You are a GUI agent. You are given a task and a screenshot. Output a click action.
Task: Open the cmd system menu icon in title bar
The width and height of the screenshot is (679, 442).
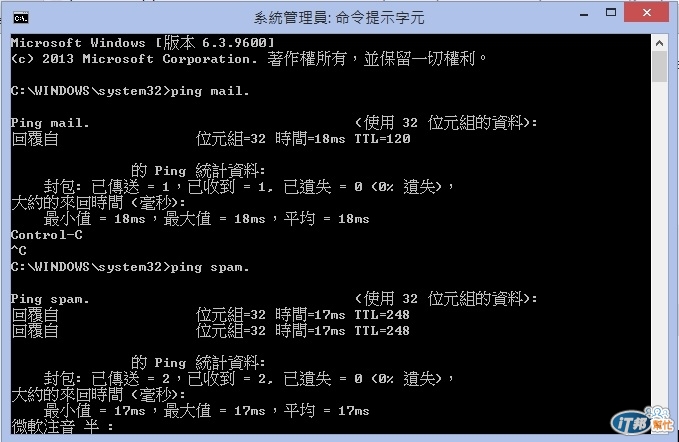coord(20,18)
